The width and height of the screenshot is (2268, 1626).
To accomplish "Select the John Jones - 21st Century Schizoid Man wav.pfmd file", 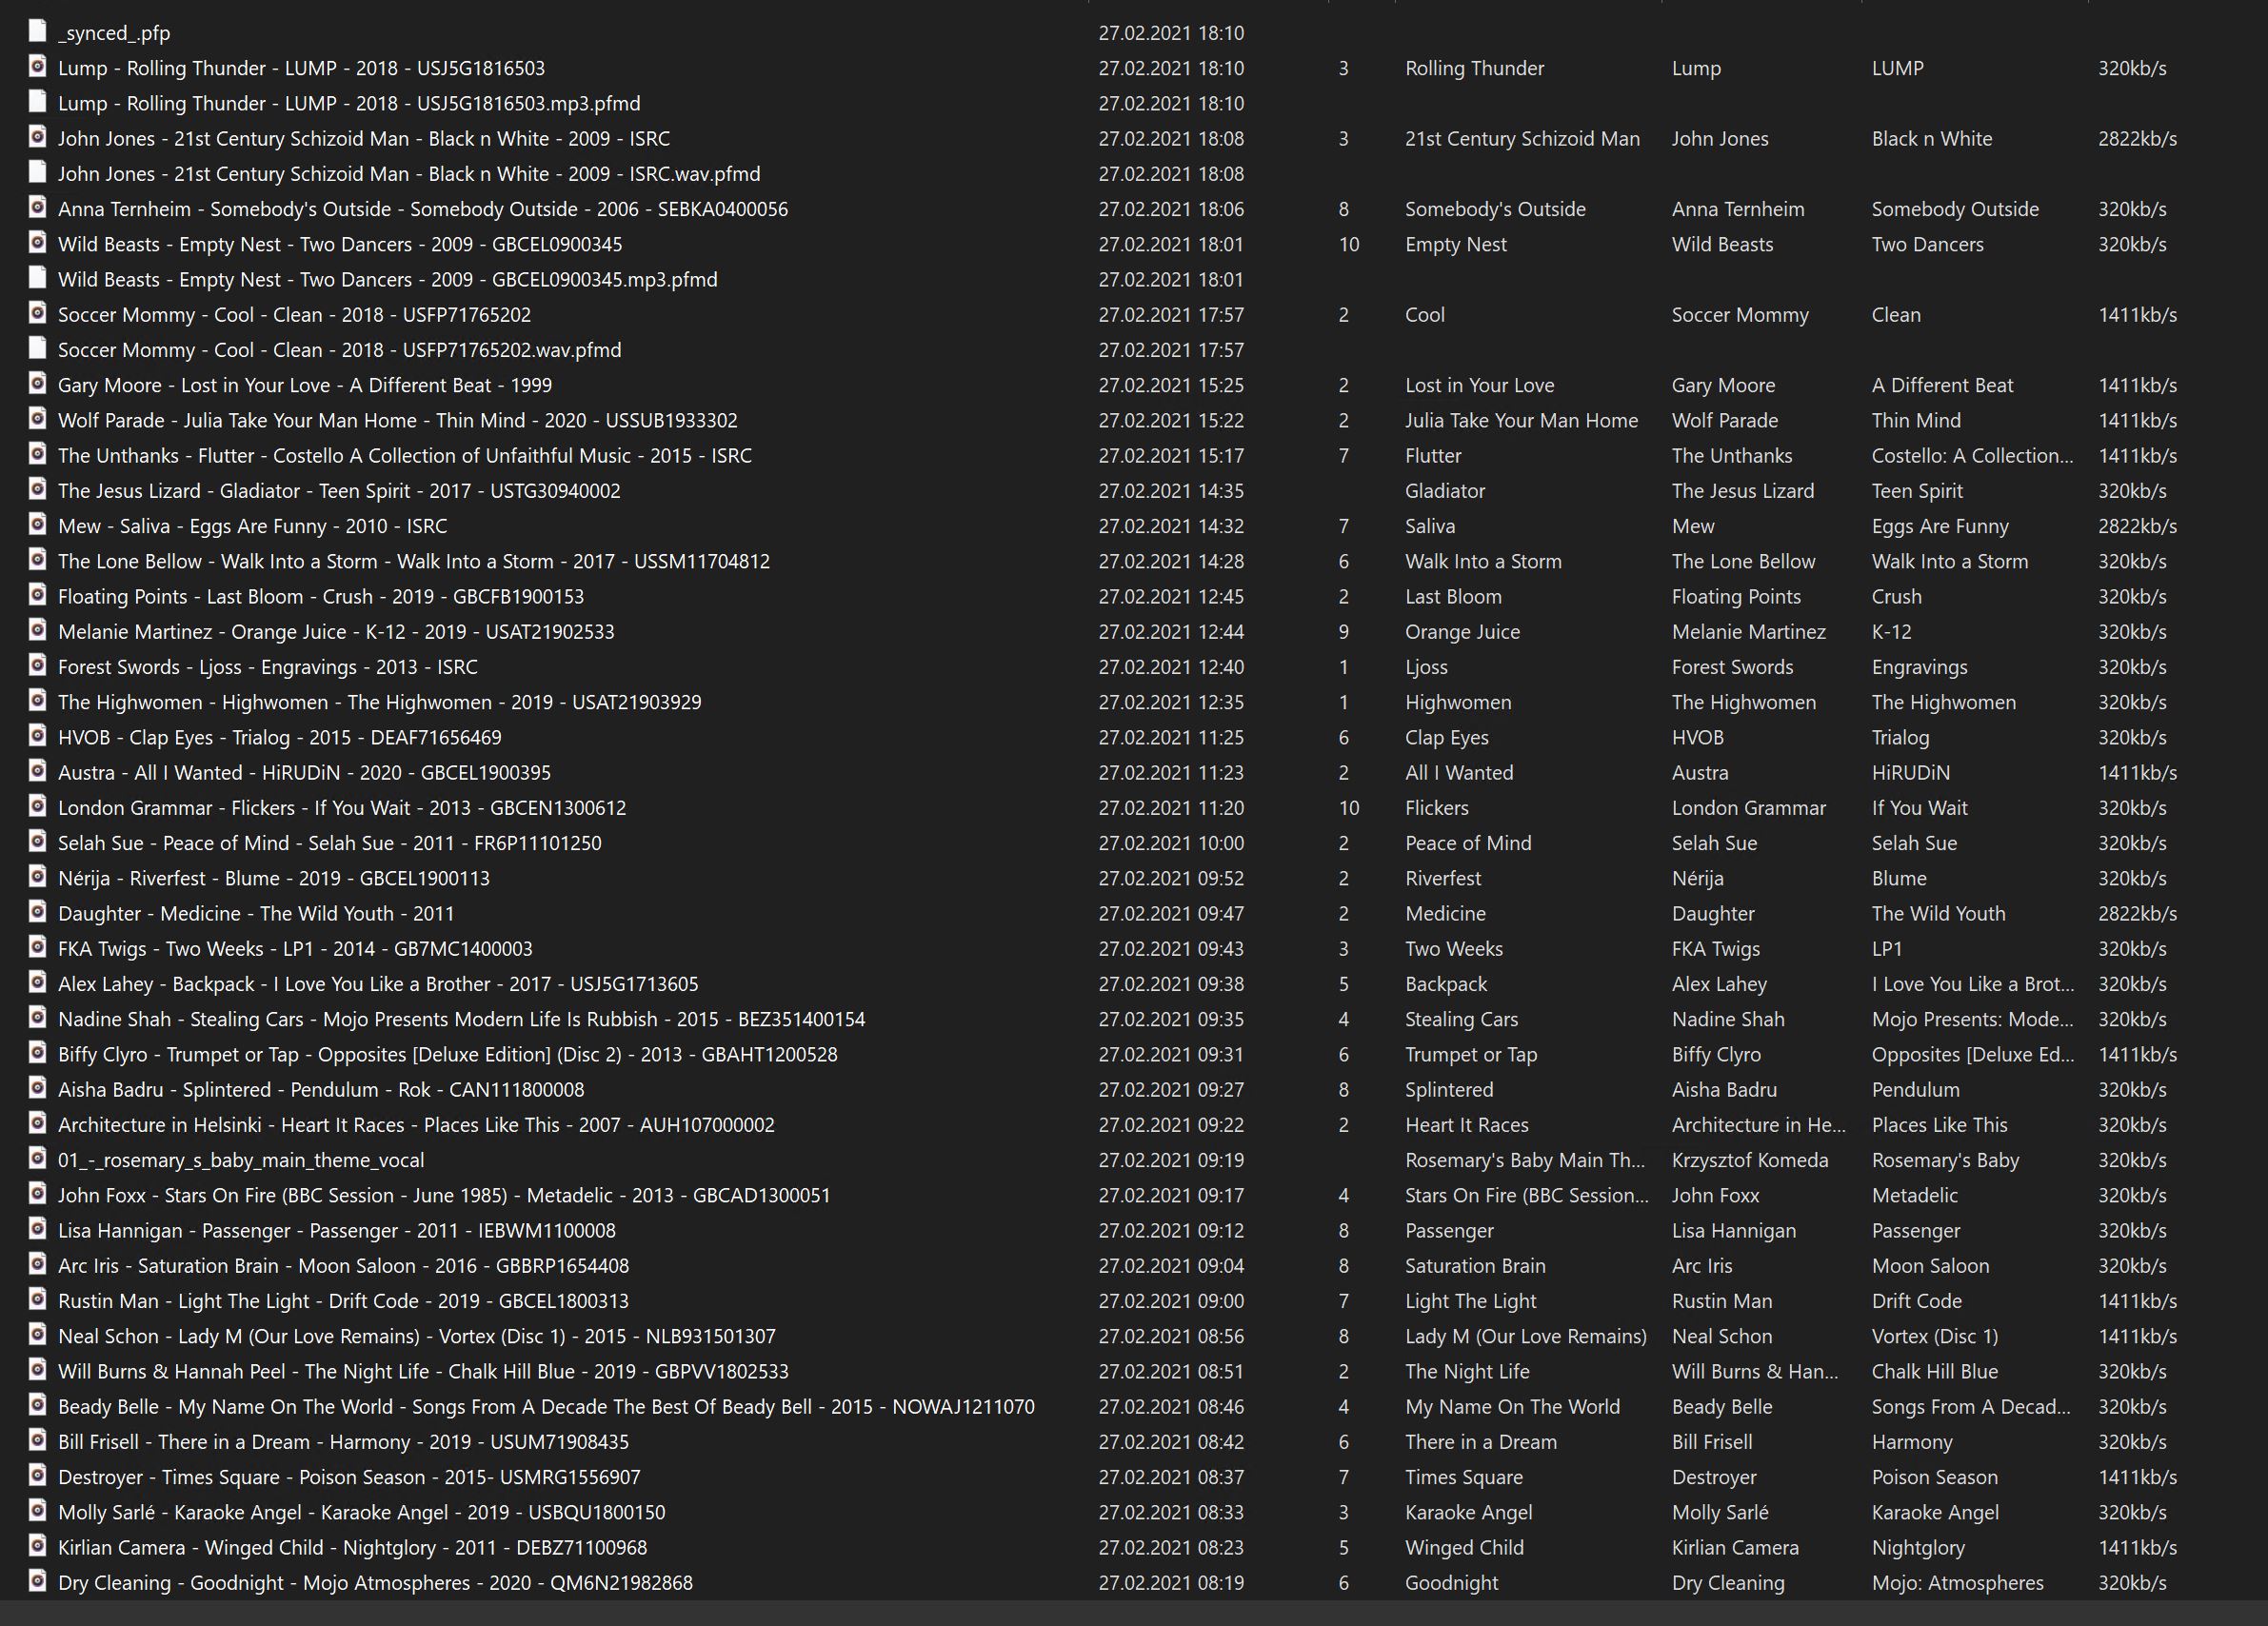I will 408,174.
